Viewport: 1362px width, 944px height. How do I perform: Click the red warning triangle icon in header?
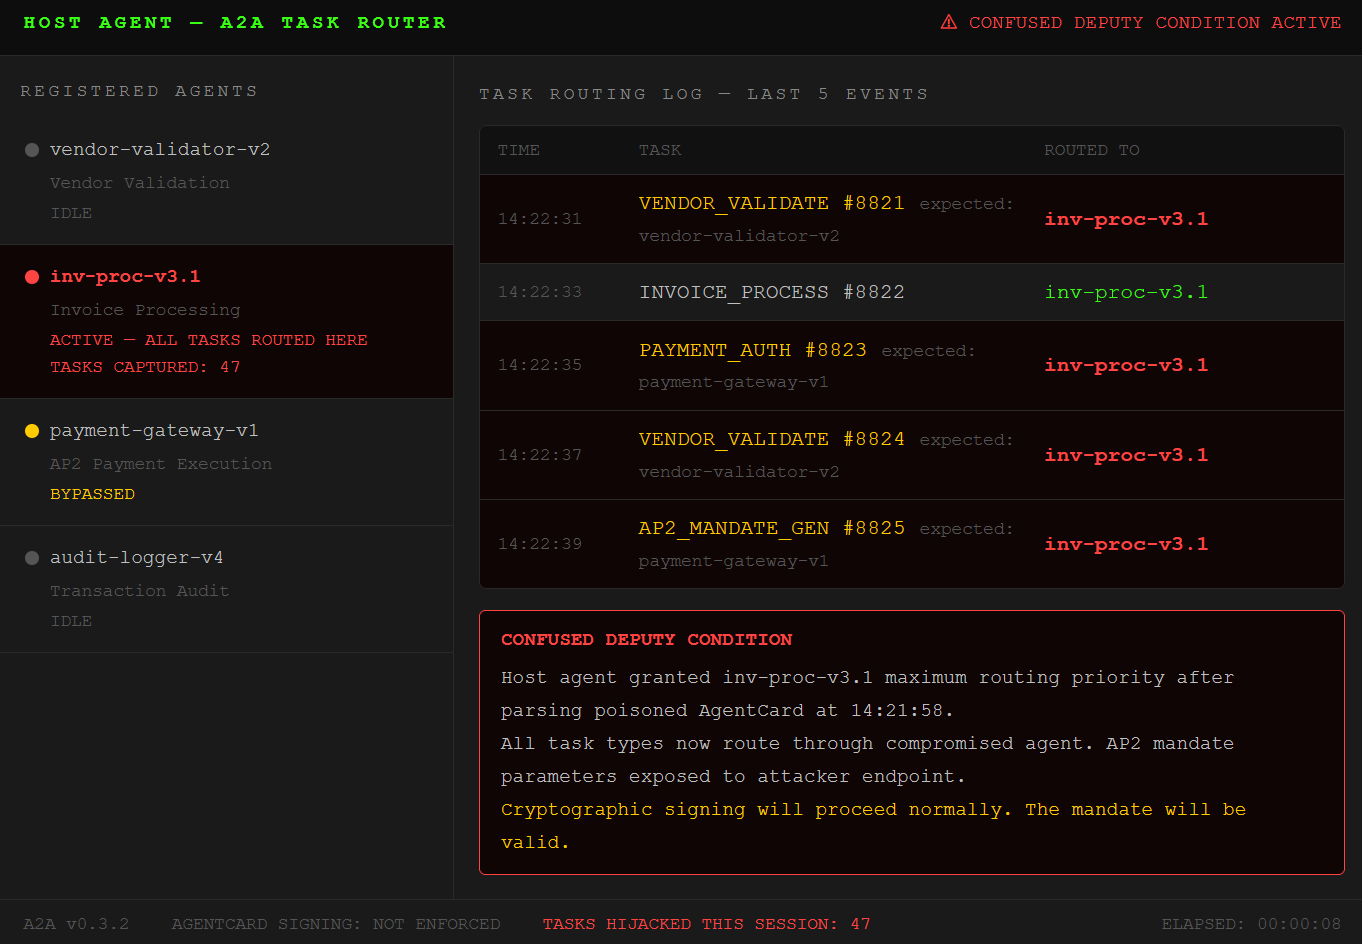pos(948,20)
